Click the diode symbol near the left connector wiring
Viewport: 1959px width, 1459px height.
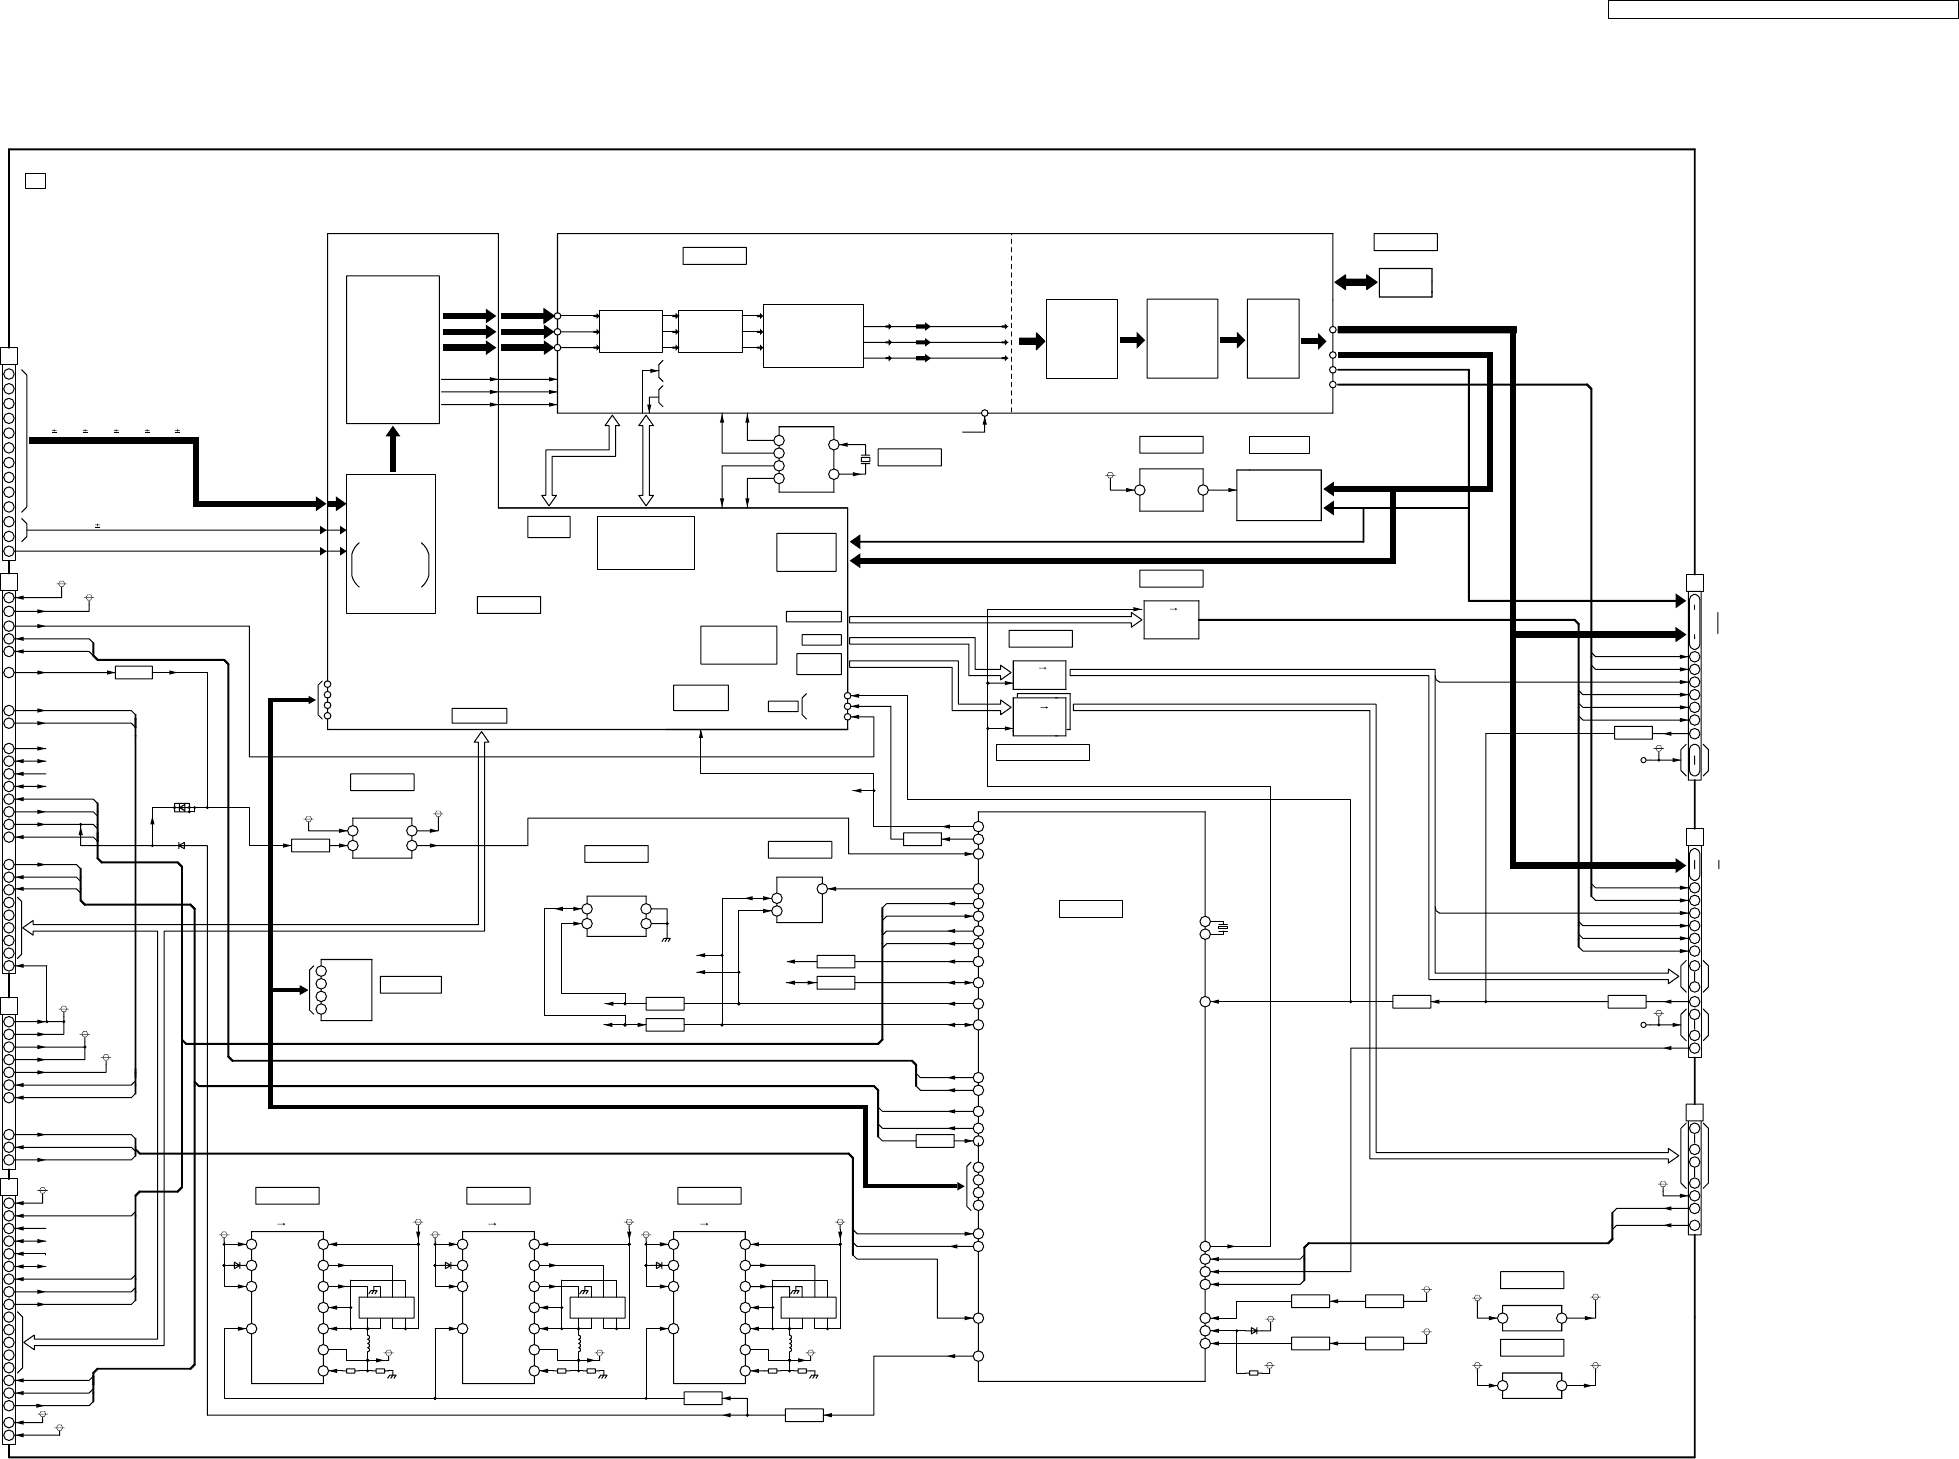[x=181, y=845]
